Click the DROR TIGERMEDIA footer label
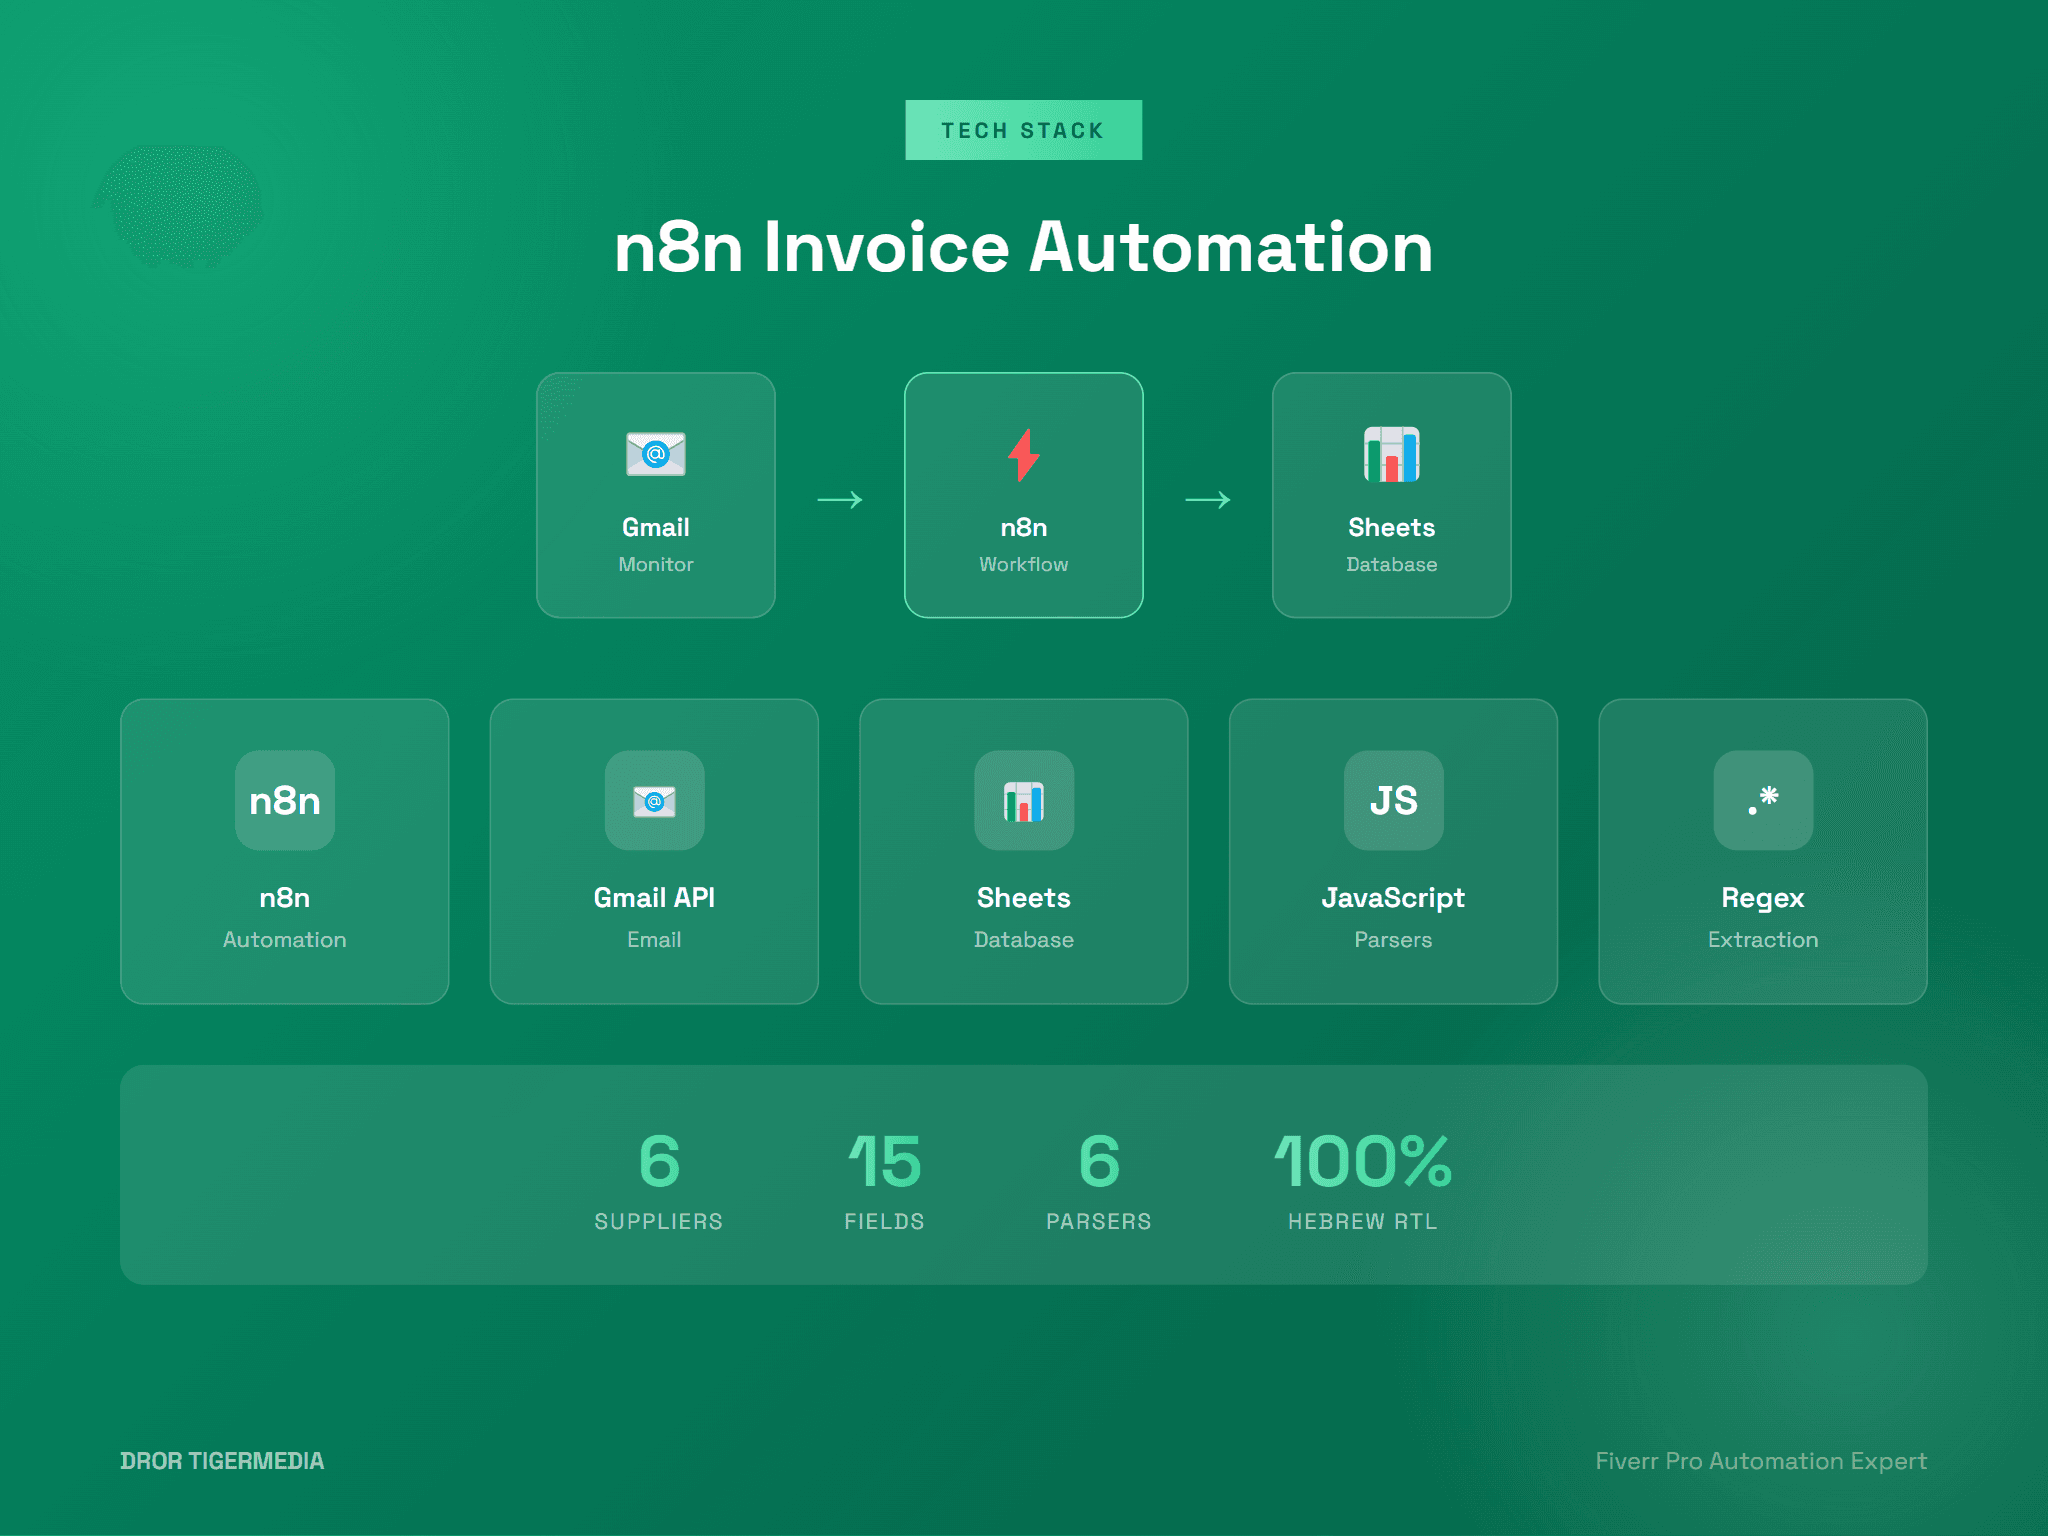 click(x=222, y=1460)
